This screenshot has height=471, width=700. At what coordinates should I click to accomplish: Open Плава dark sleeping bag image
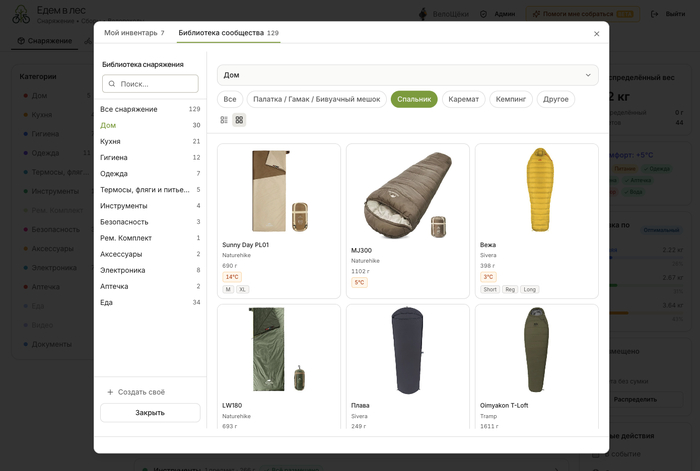tap(407, 350)
